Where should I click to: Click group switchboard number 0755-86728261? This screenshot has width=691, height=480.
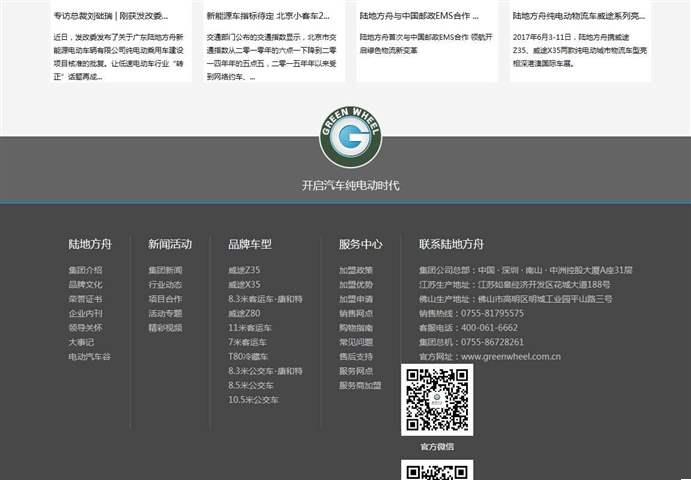coord(492,342)
